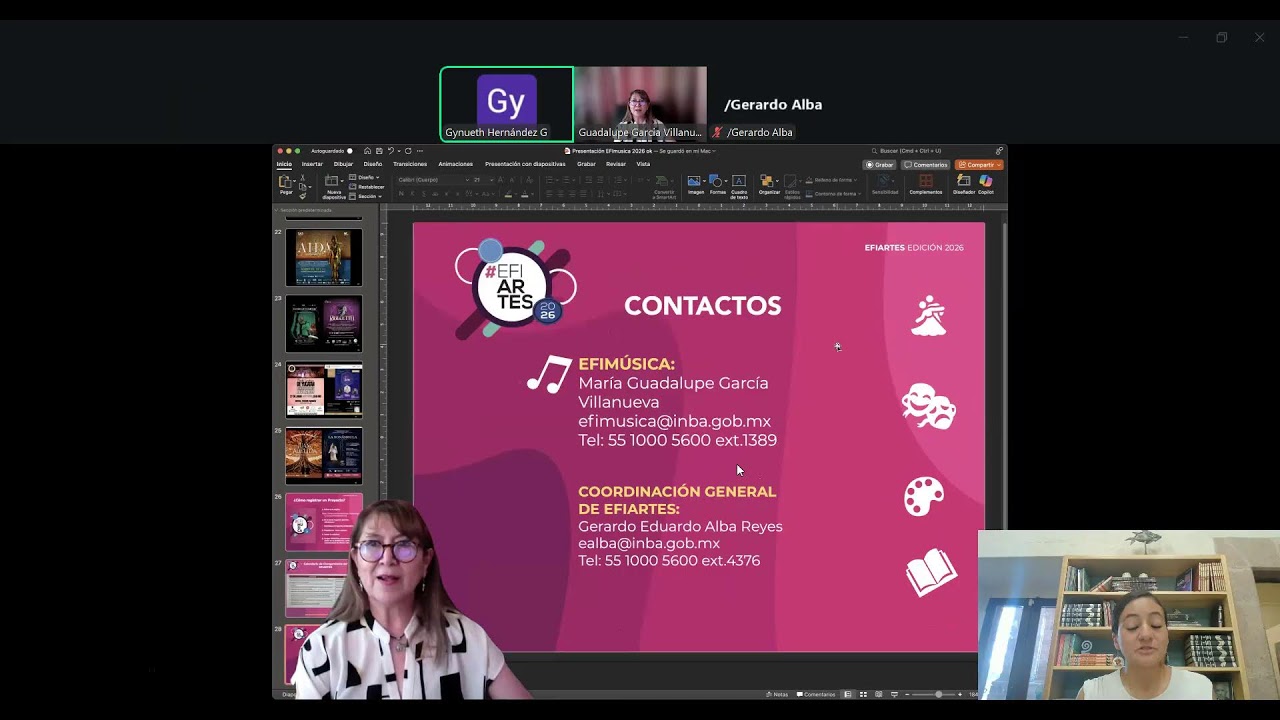Click the font color button

[x=525, y=194]
